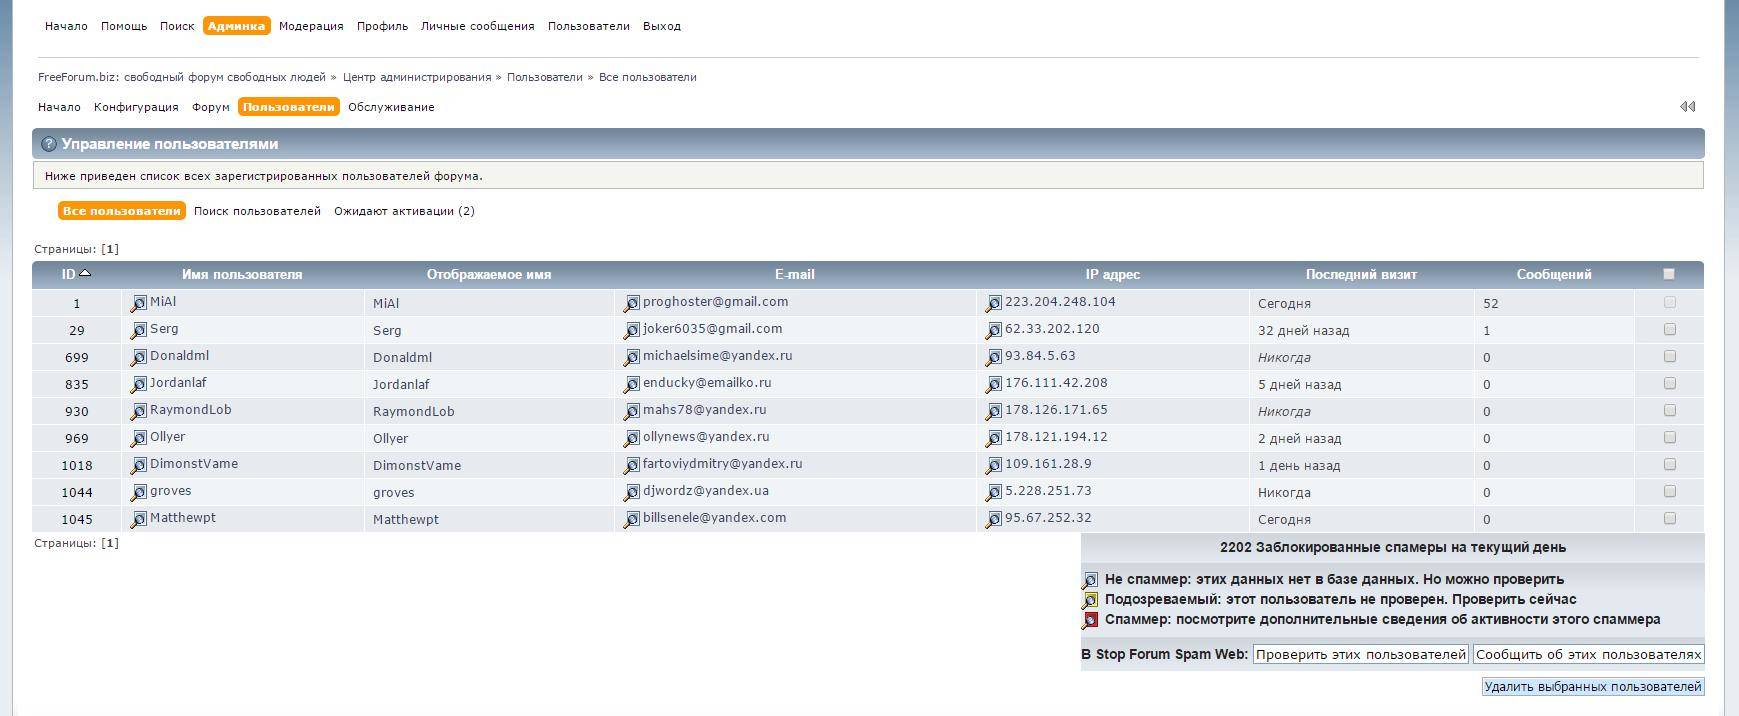This screenshot has width=1739, height=716.
Task: Select checkbox for user Matthewpt
Action: [1669, 518]
